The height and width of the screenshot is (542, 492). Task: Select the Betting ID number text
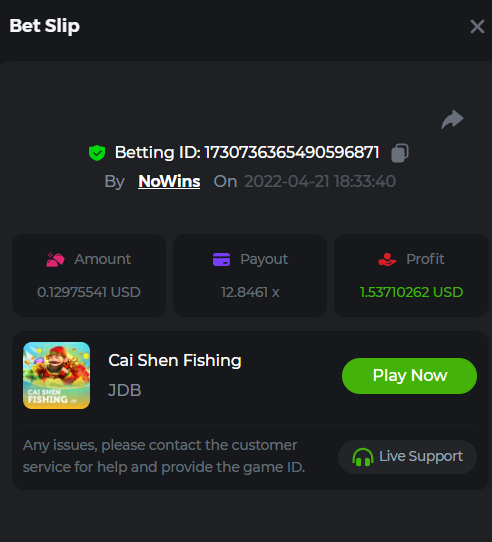292,152
